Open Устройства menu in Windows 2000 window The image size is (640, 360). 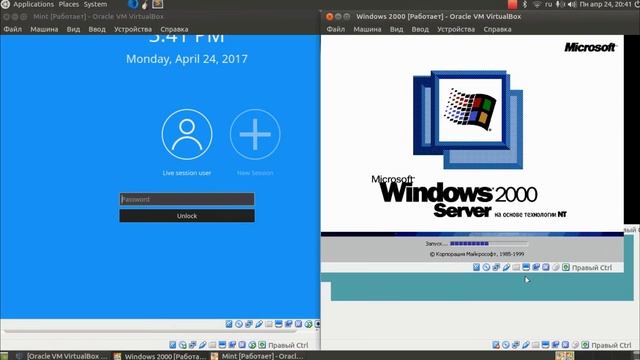[x=456, y=29]
